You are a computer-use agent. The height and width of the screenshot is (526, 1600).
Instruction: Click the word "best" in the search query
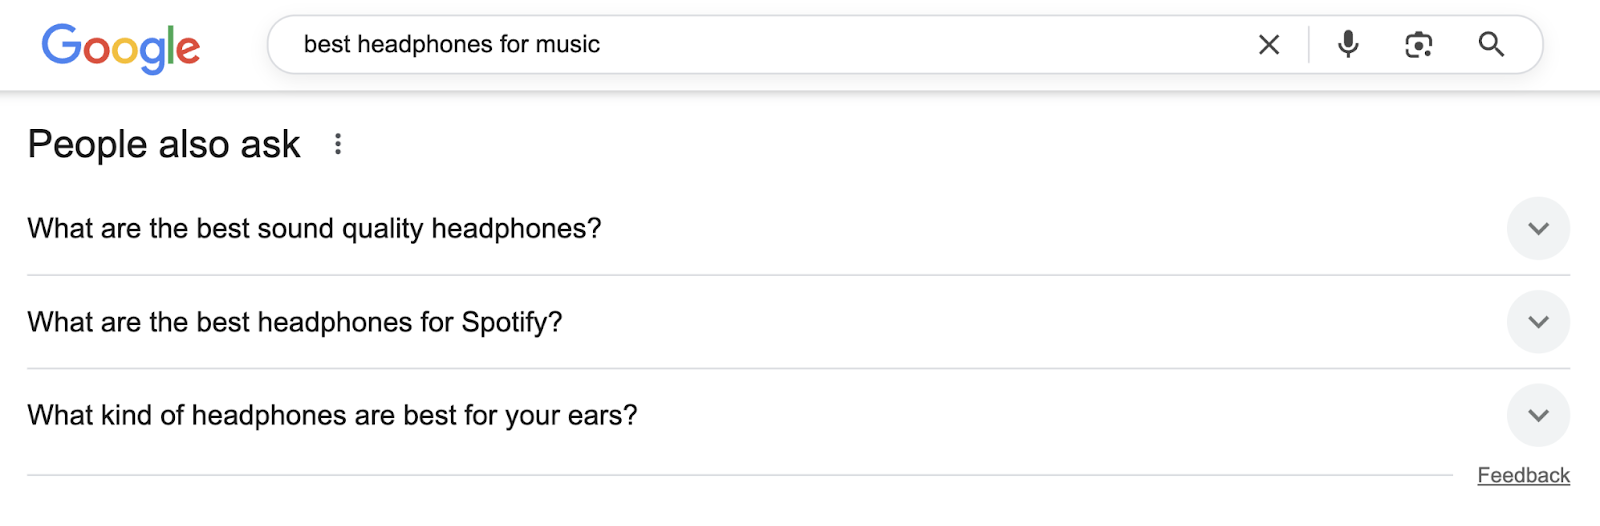(327, 45)
